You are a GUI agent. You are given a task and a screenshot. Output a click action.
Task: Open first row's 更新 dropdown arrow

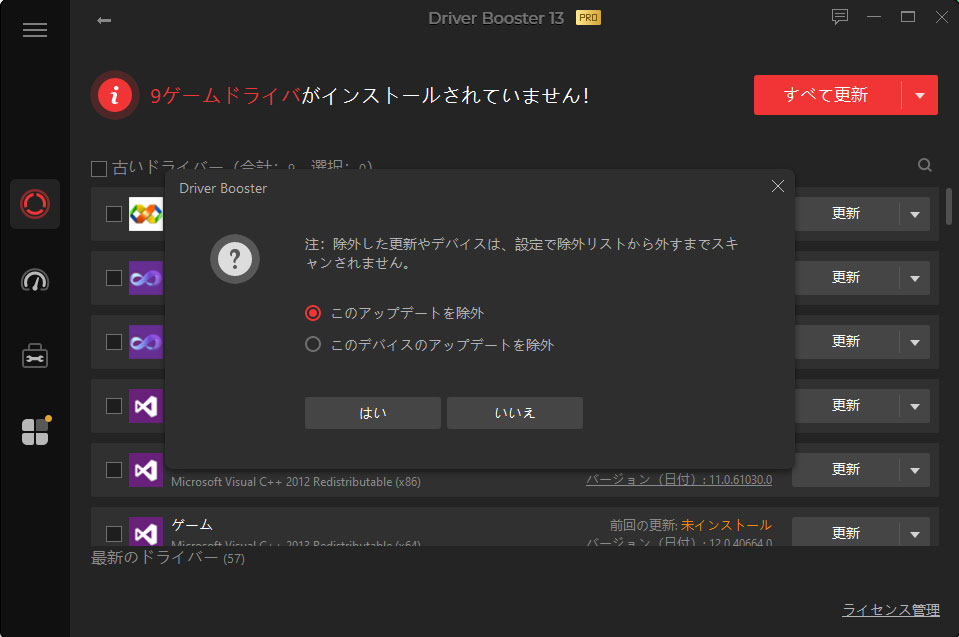(x=915, y=215)
